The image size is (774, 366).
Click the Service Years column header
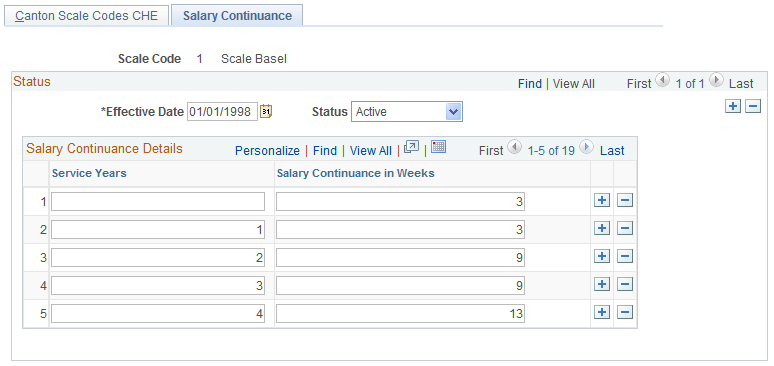click(89, 173)
